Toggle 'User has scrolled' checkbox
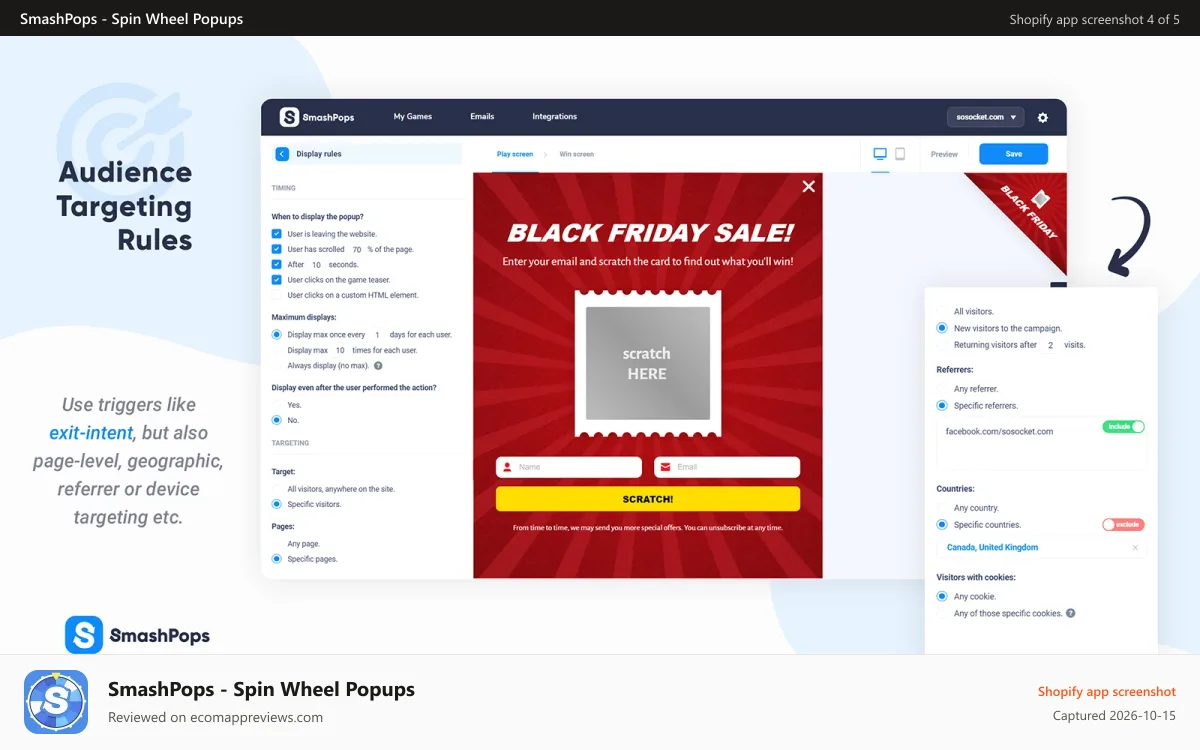The height and width of the screenshot is (750, 1200). (x=277, y=249)
